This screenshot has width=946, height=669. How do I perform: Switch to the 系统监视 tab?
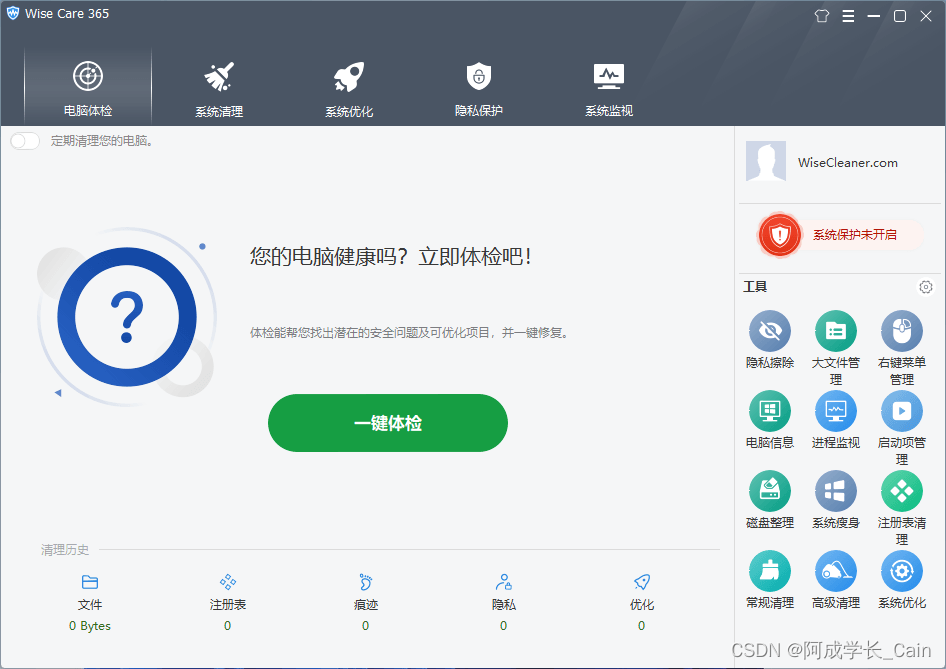(609, 88)
